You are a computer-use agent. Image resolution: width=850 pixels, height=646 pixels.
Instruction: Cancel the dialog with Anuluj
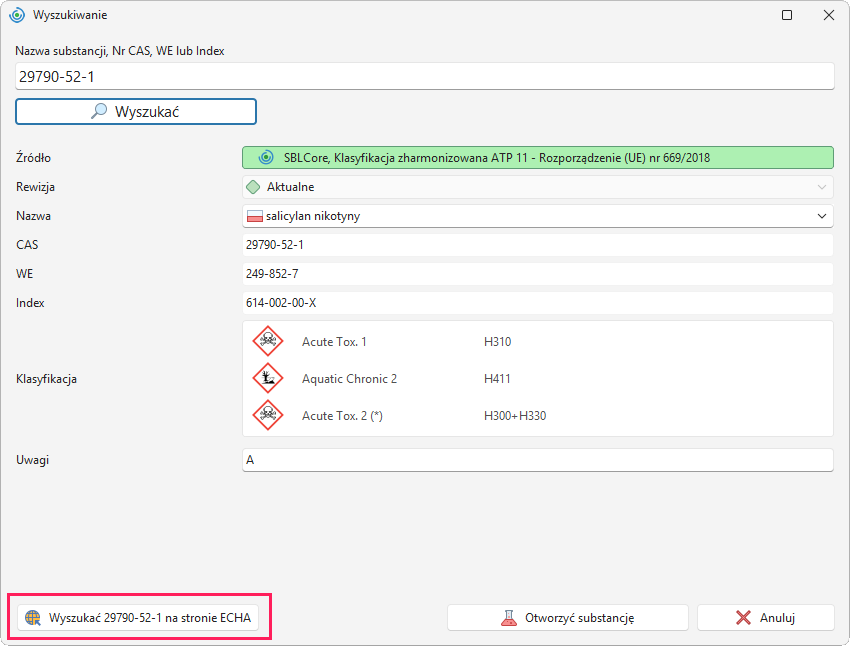click(x=765, y=618)
